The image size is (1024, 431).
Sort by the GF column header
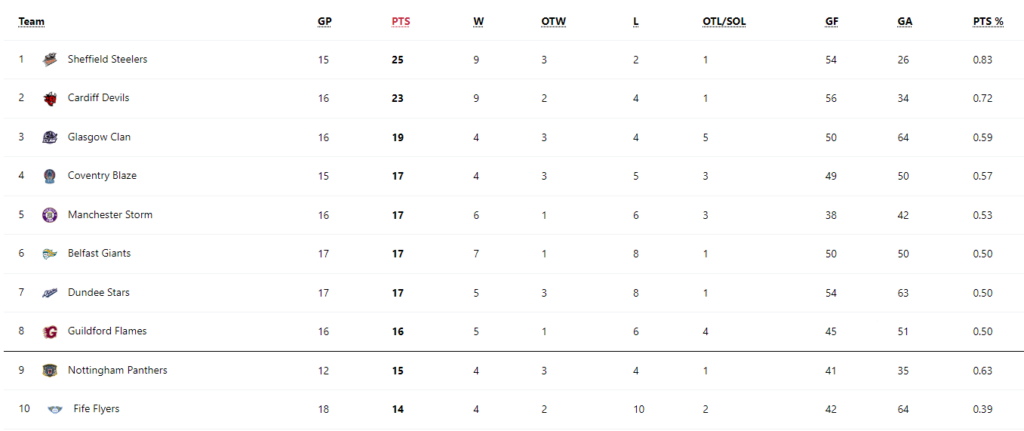click(x=832, y=22)
